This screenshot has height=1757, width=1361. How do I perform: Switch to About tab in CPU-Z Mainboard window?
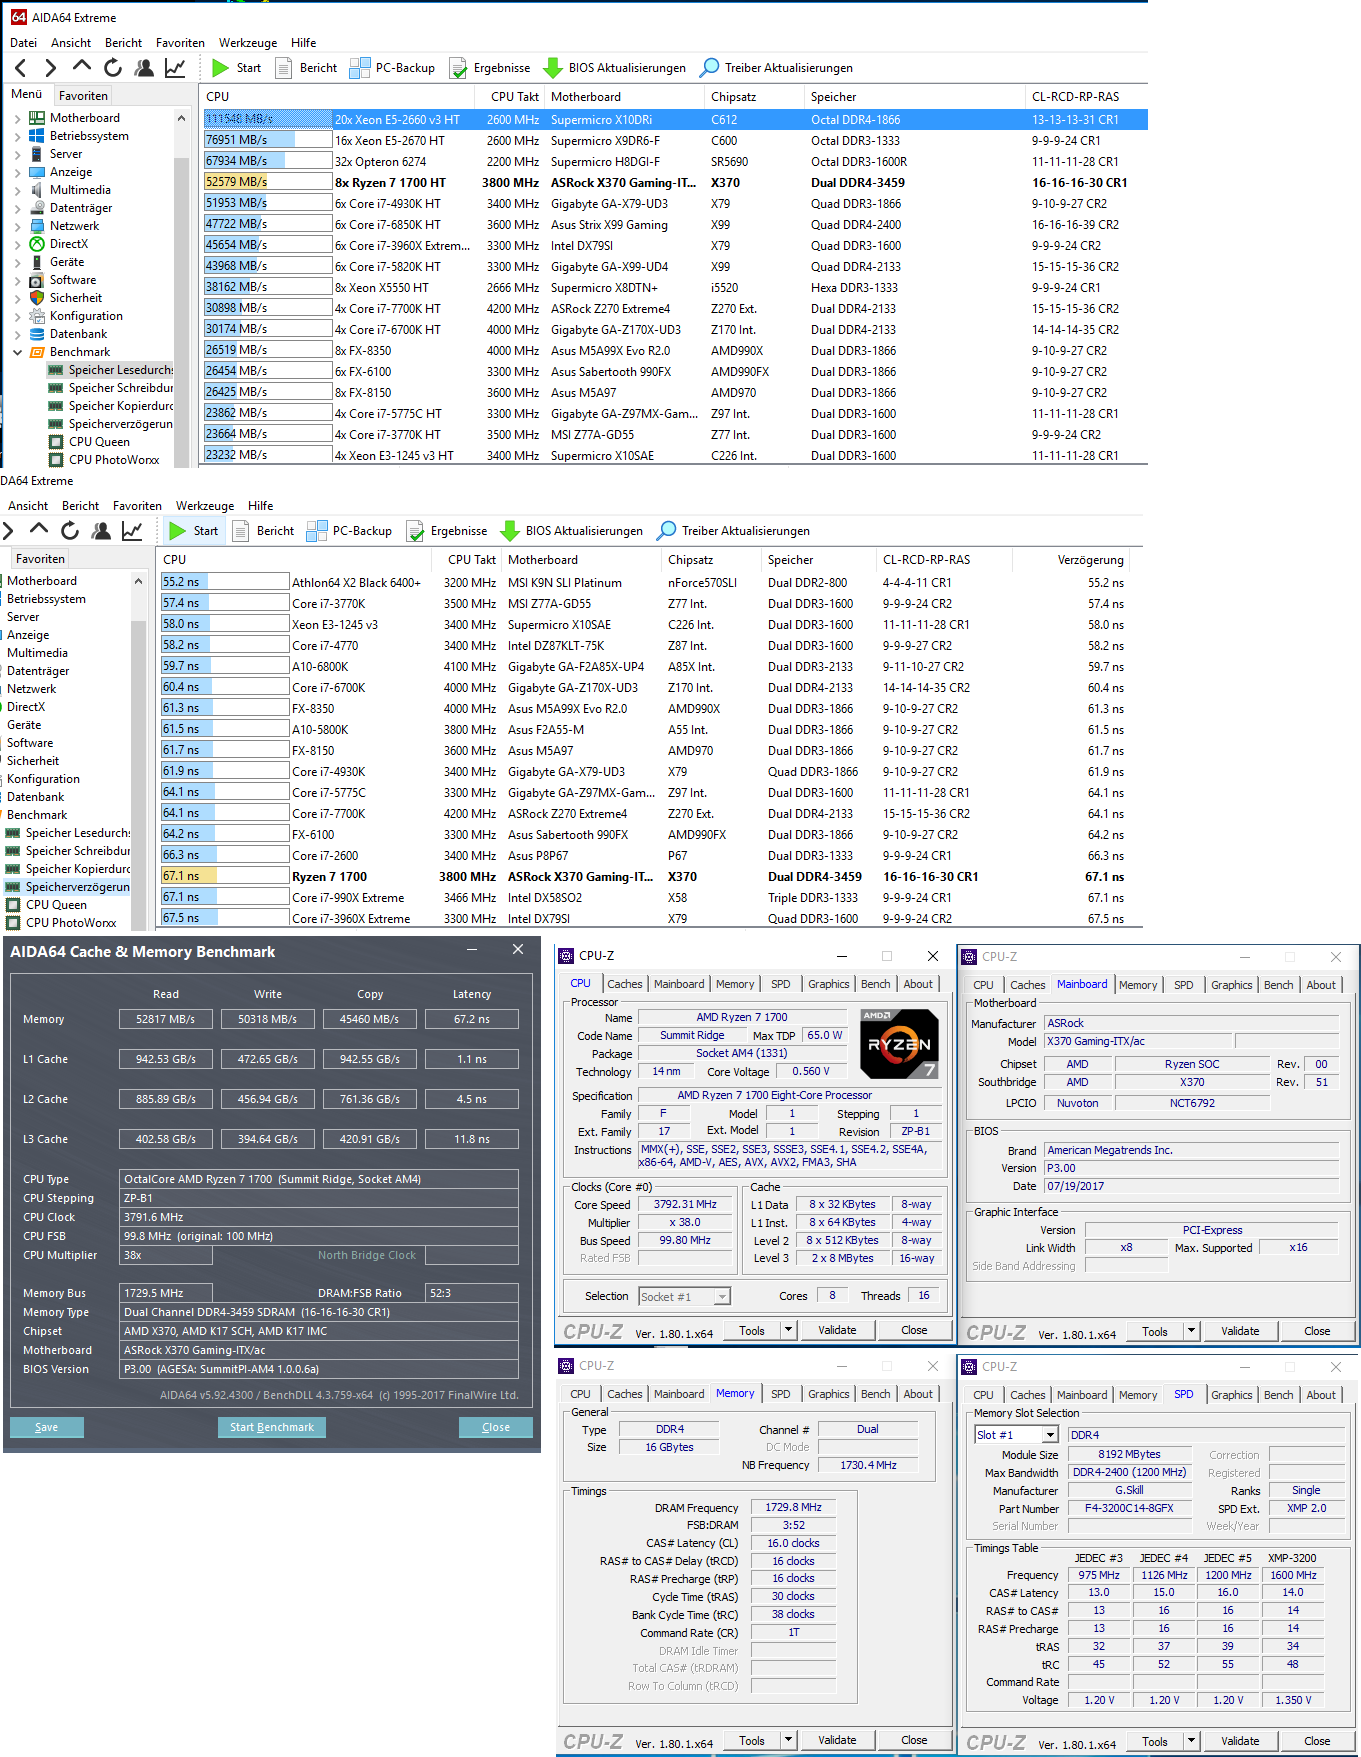pyautogui.click(x=1321, y=985)
